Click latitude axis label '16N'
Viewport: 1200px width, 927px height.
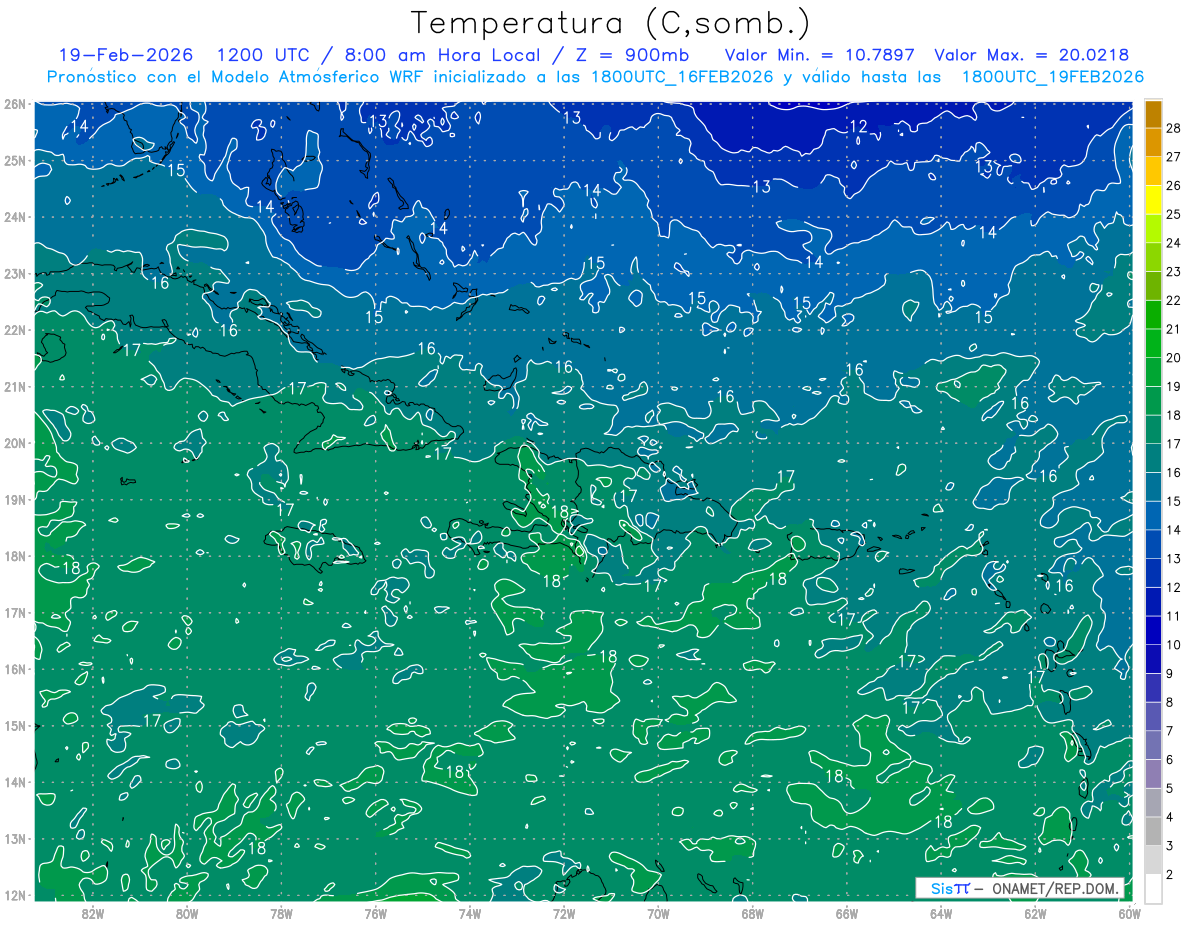pos(15,669)
